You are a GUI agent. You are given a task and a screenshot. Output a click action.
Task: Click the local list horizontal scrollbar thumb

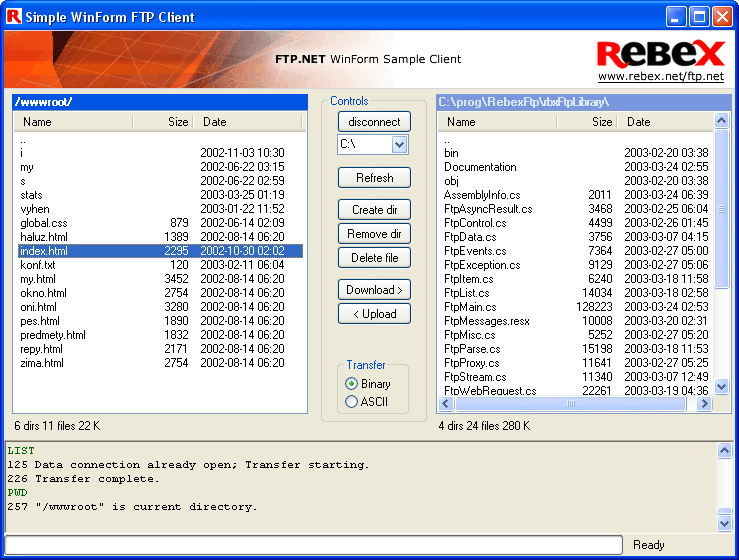pyautogui.click(x=571, y=404)
